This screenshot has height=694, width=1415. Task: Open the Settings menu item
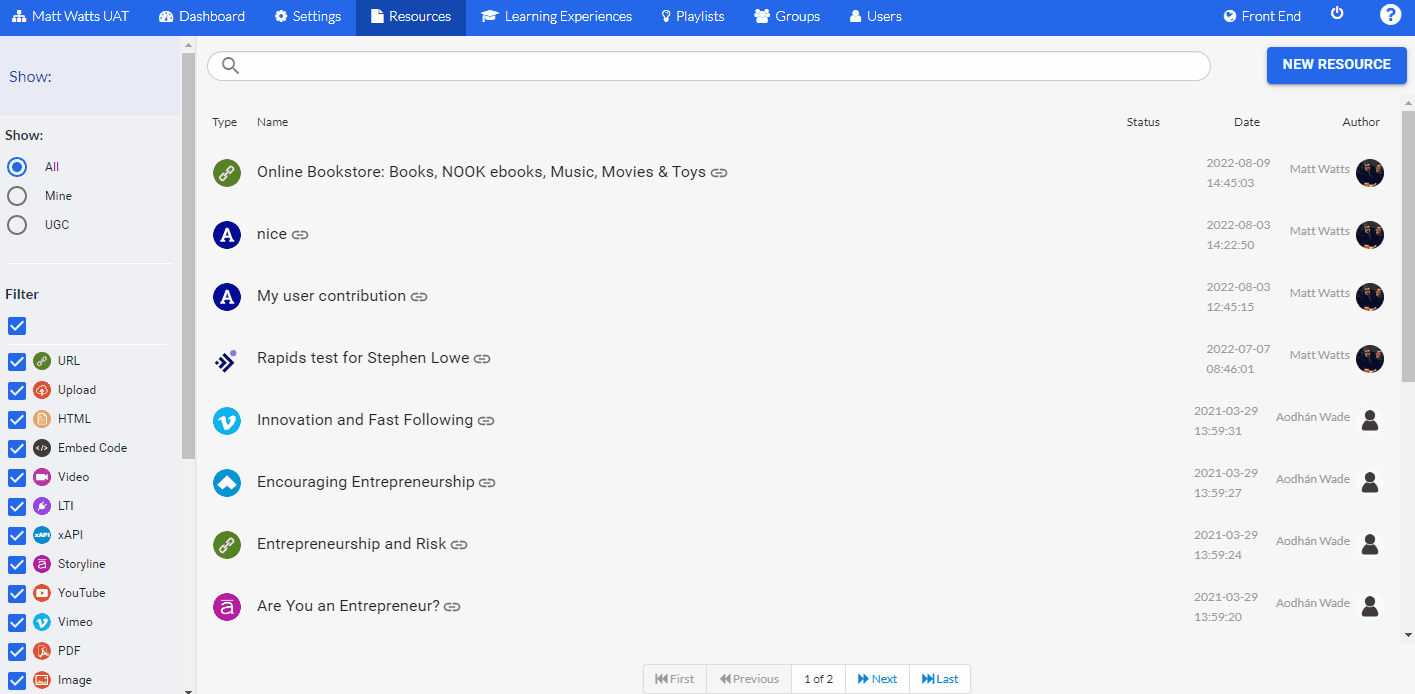click(x=308, y=16)
